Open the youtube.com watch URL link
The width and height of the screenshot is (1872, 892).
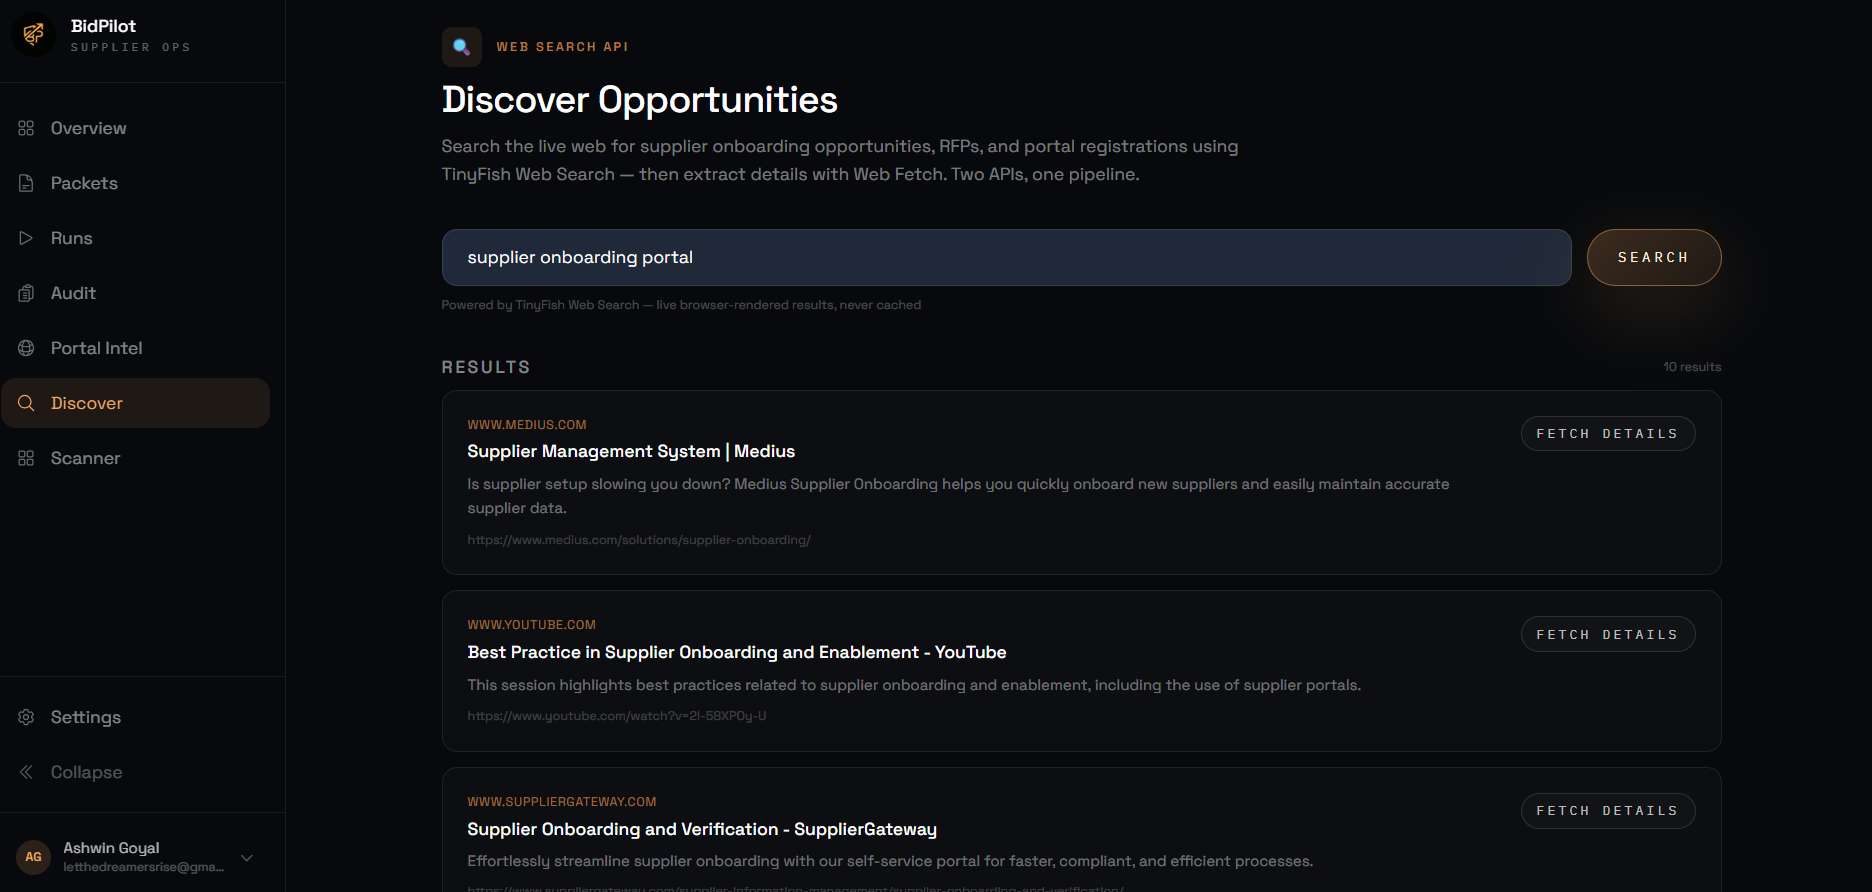click(x=617, y=716)
